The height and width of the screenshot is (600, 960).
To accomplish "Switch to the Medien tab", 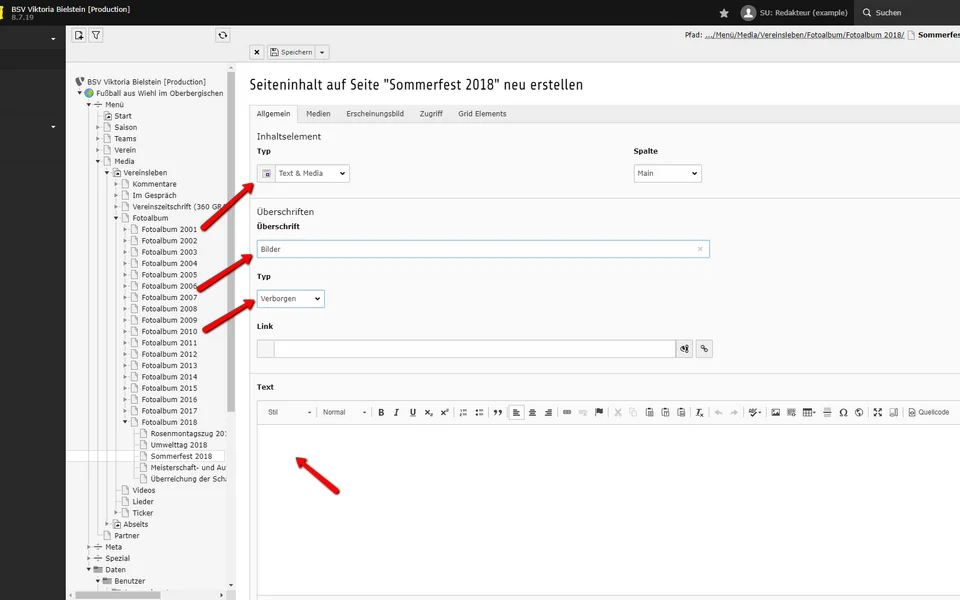I will point(318,114).
